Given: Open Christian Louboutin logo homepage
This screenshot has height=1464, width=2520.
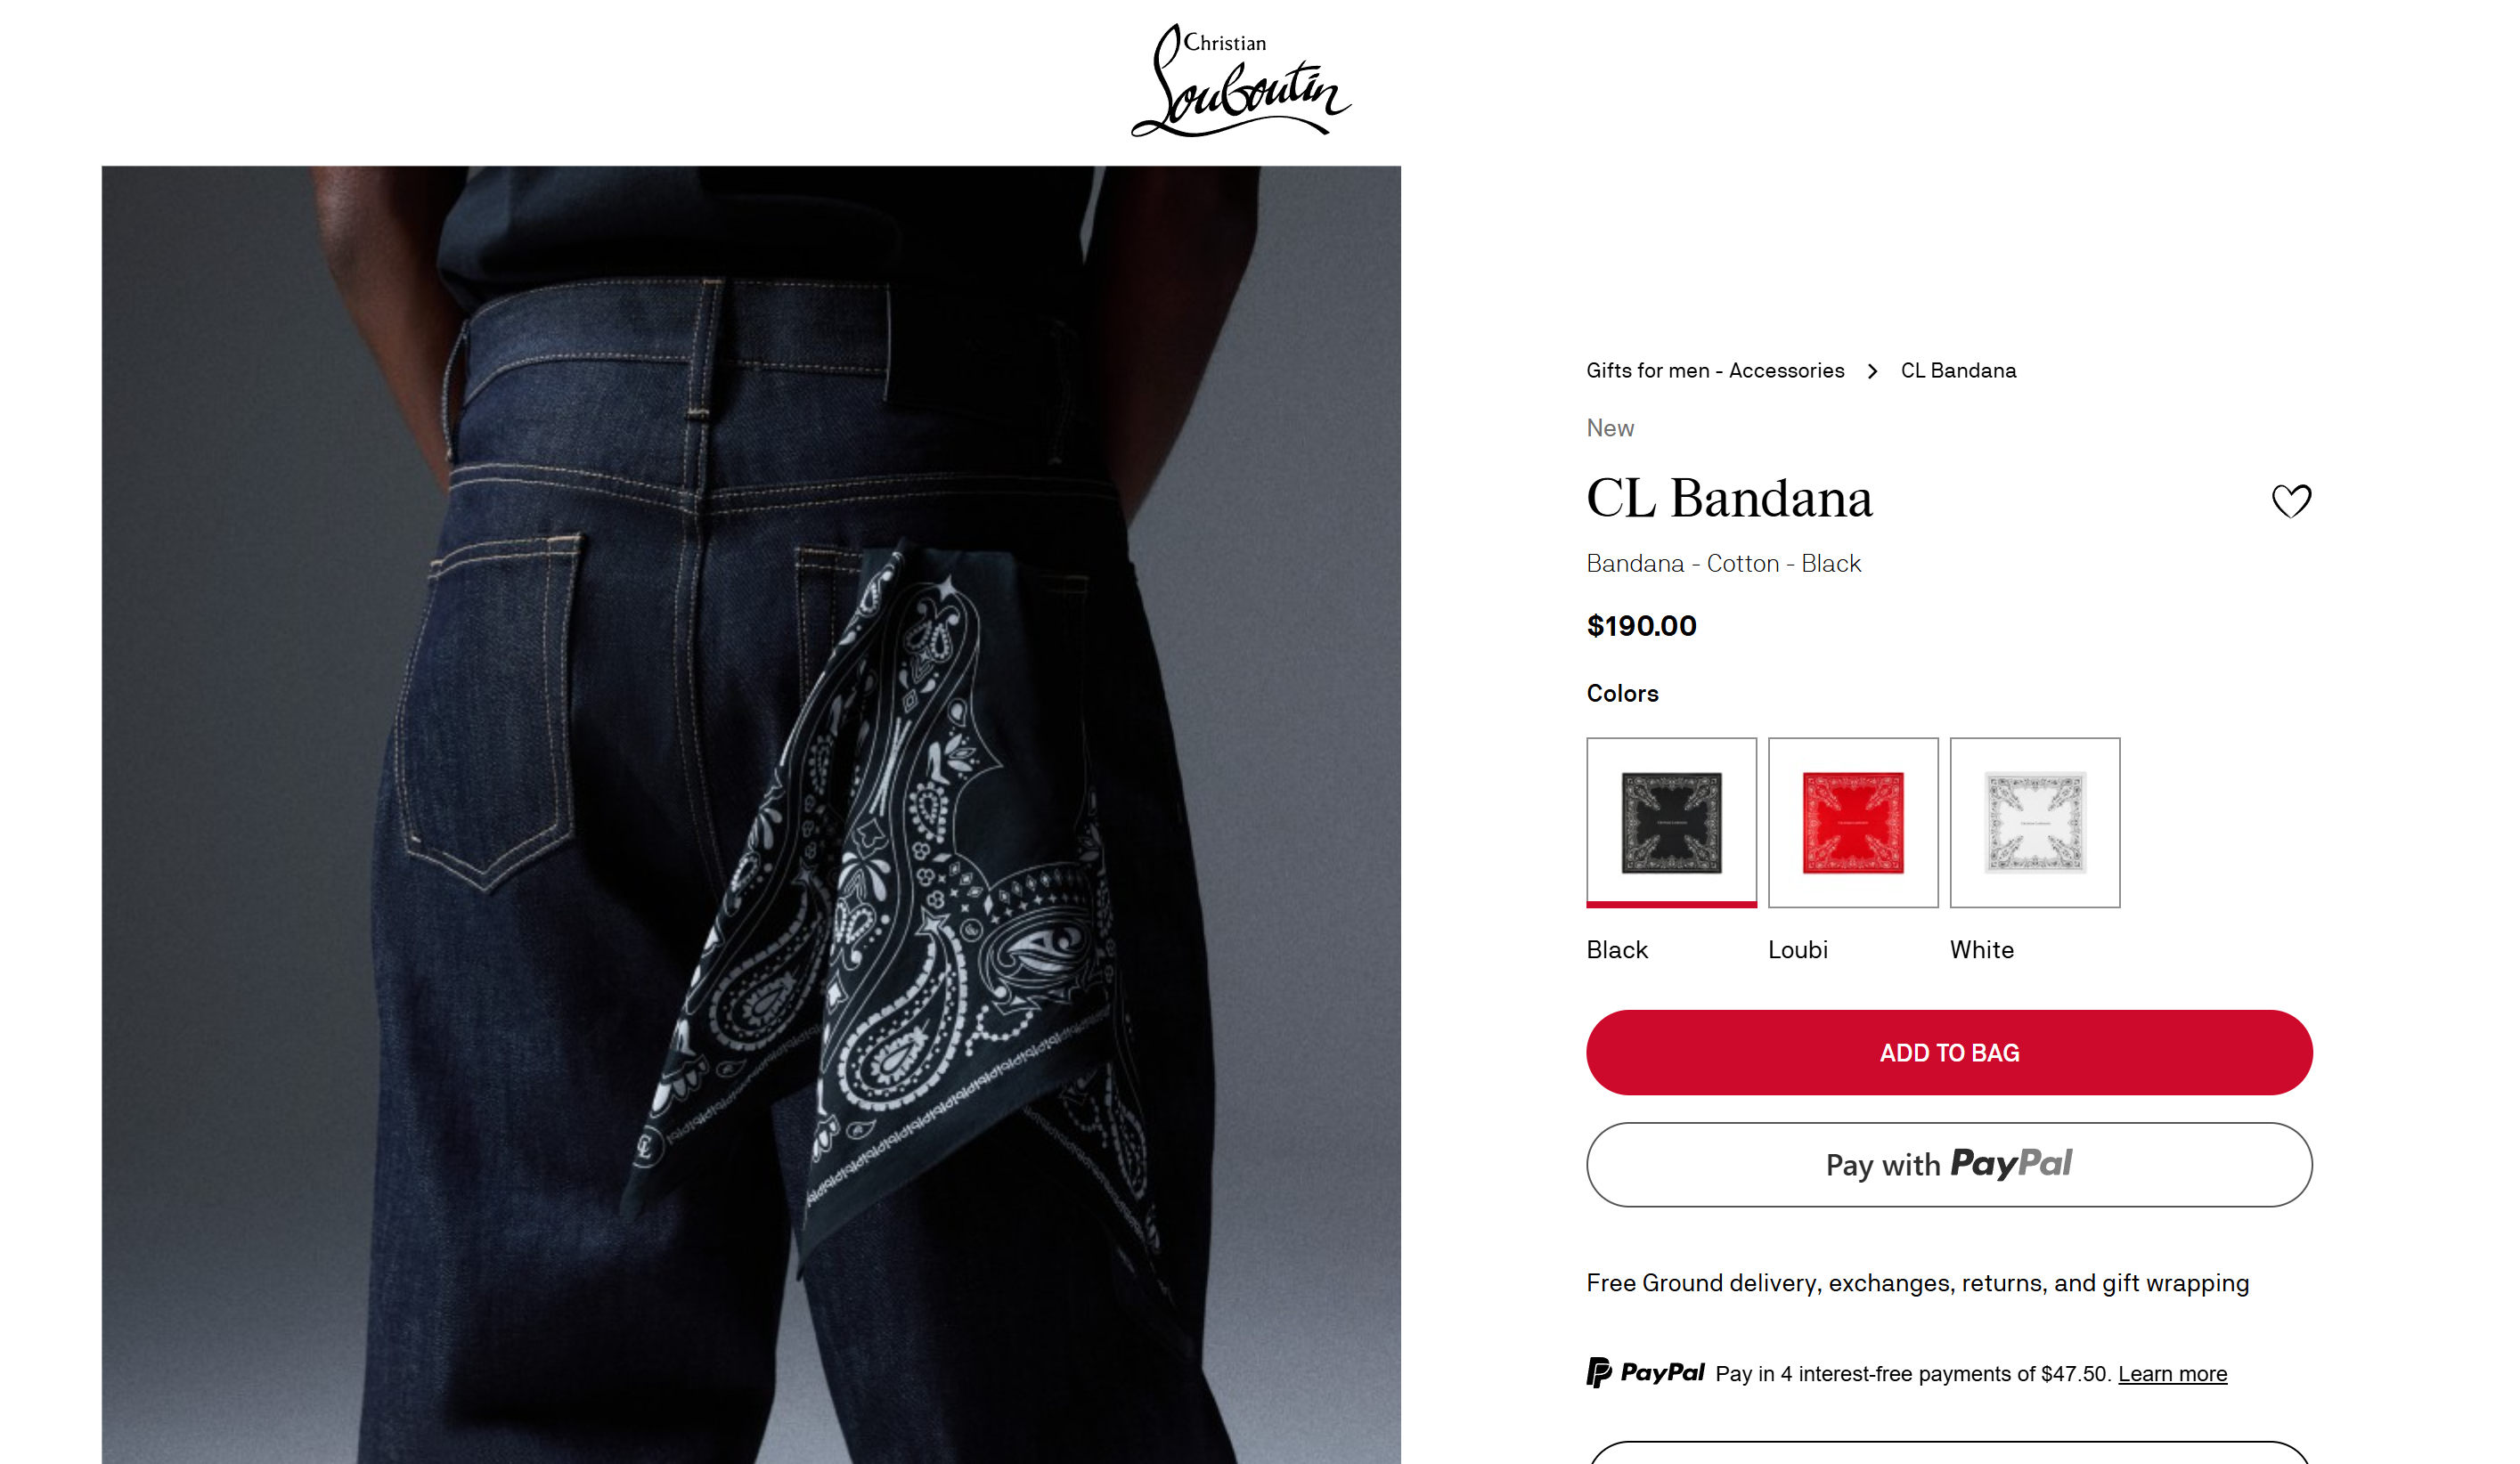Looking at the screenshot, I should 1240,81.
